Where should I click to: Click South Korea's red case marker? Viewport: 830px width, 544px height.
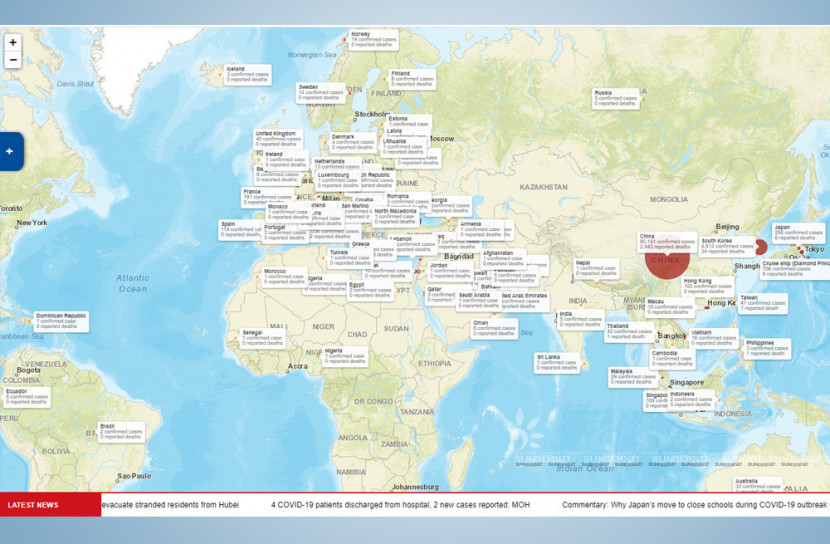coord(761,247)
